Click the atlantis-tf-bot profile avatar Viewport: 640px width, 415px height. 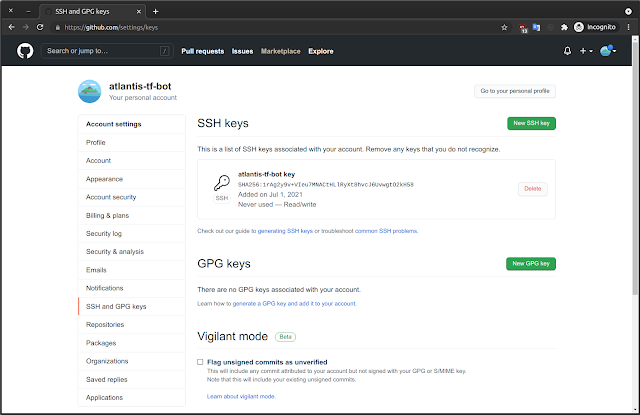tap(89, 91)
